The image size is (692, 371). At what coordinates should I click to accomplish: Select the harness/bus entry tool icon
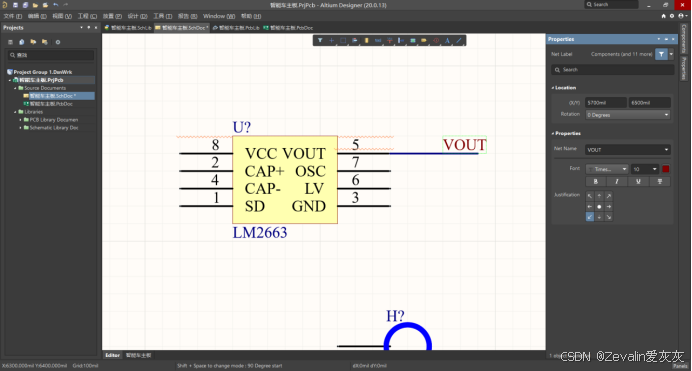[401, 41]
